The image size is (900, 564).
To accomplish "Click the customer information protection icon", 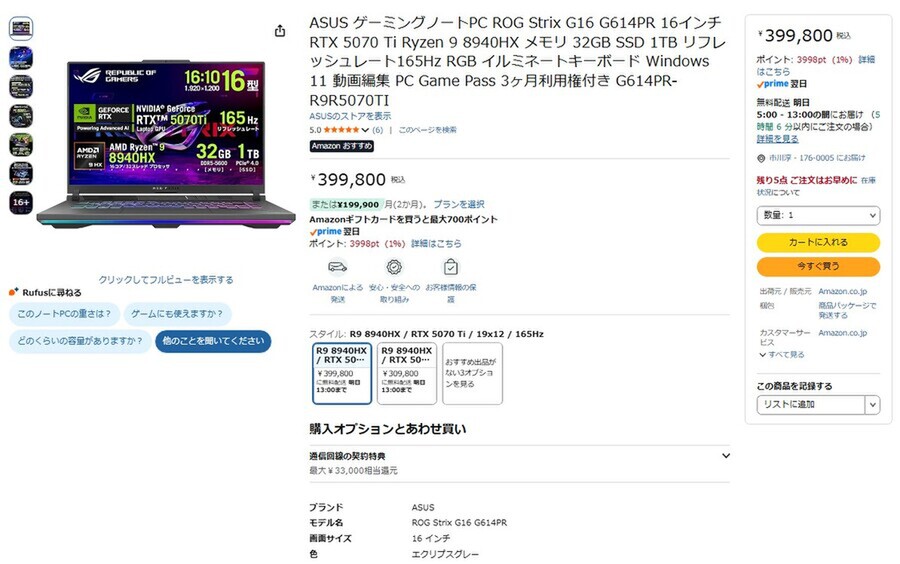I will [x=451, y=267].
